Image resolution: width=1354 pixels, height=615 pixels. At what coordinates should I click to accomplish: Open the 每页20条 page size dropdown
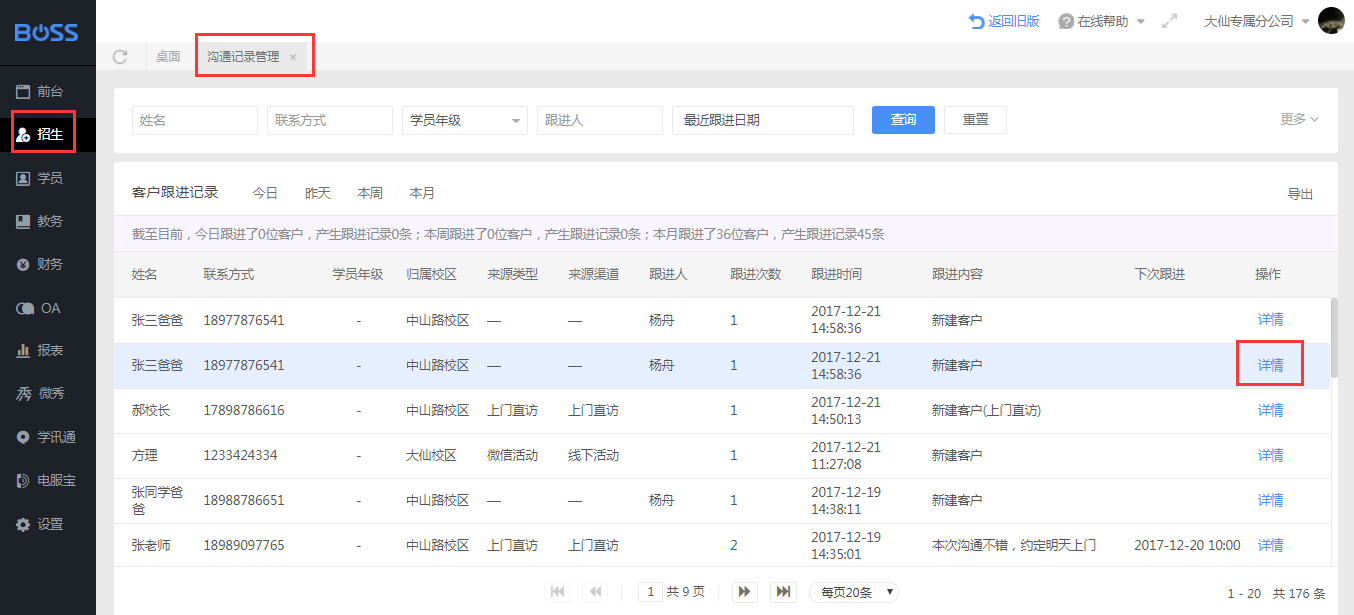tap(854, 592)
